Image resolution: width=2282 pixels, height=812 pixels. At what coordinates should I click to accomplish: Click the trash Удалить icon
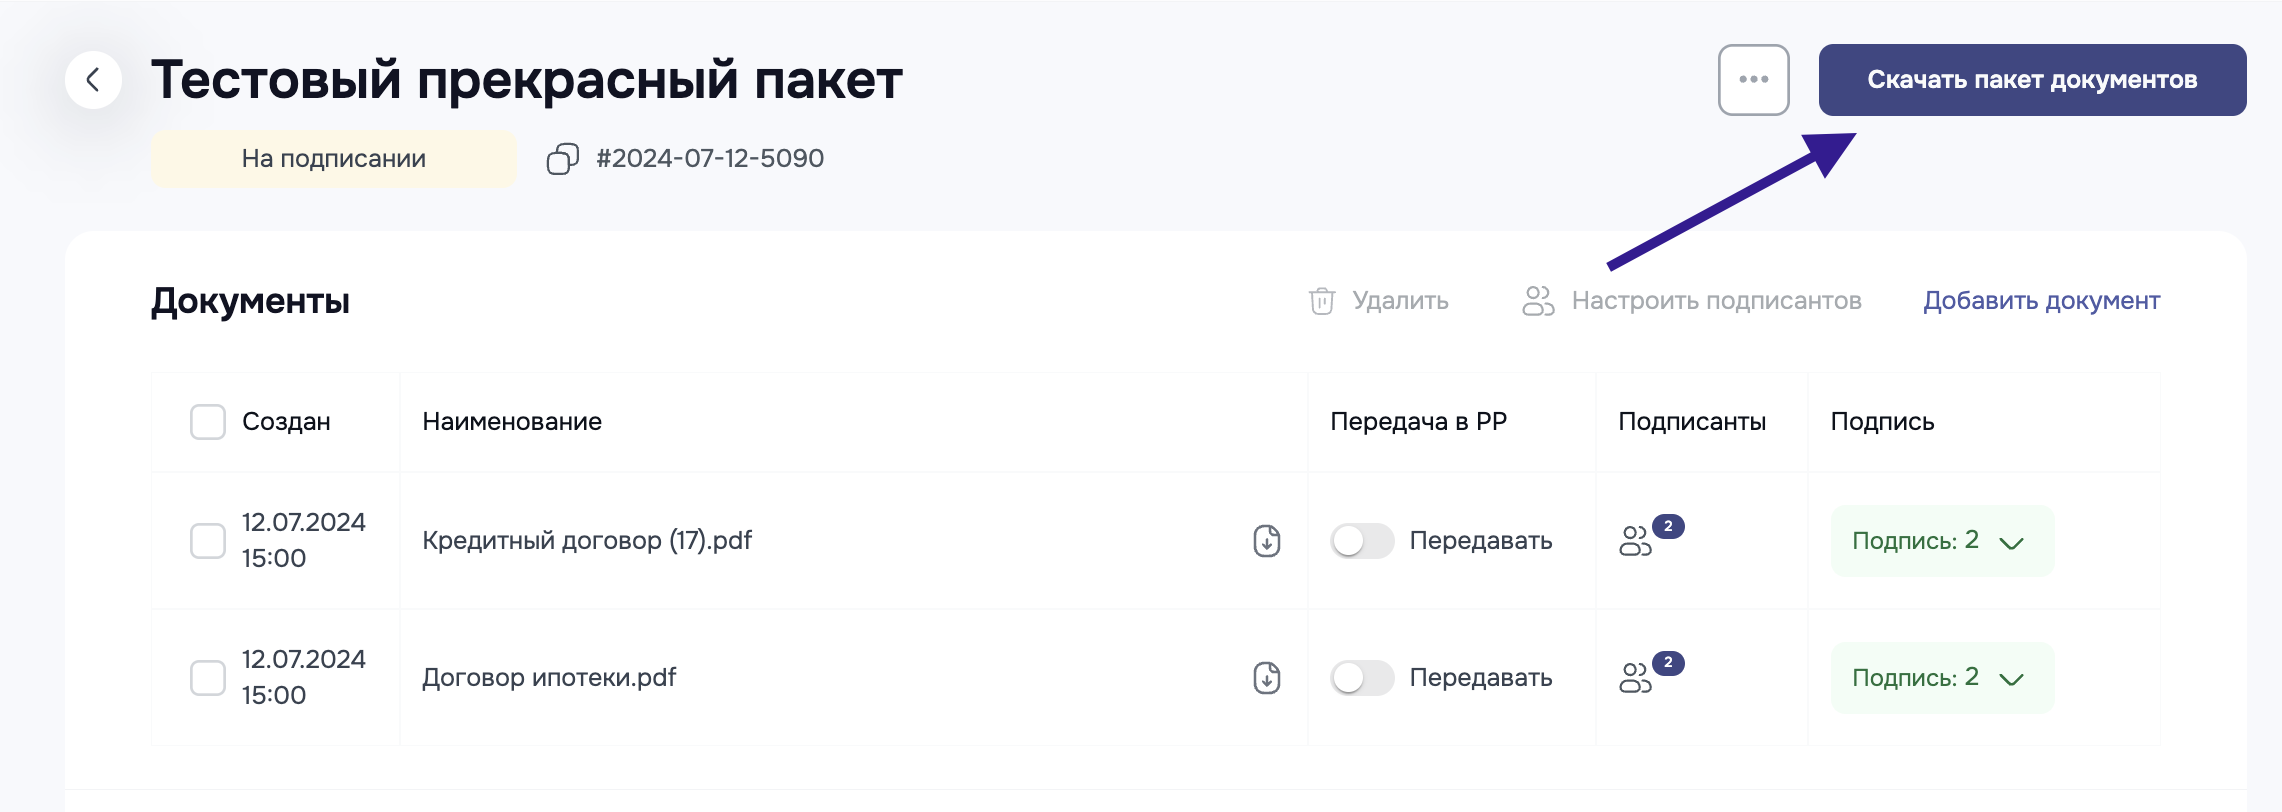tap(1322, 301)
